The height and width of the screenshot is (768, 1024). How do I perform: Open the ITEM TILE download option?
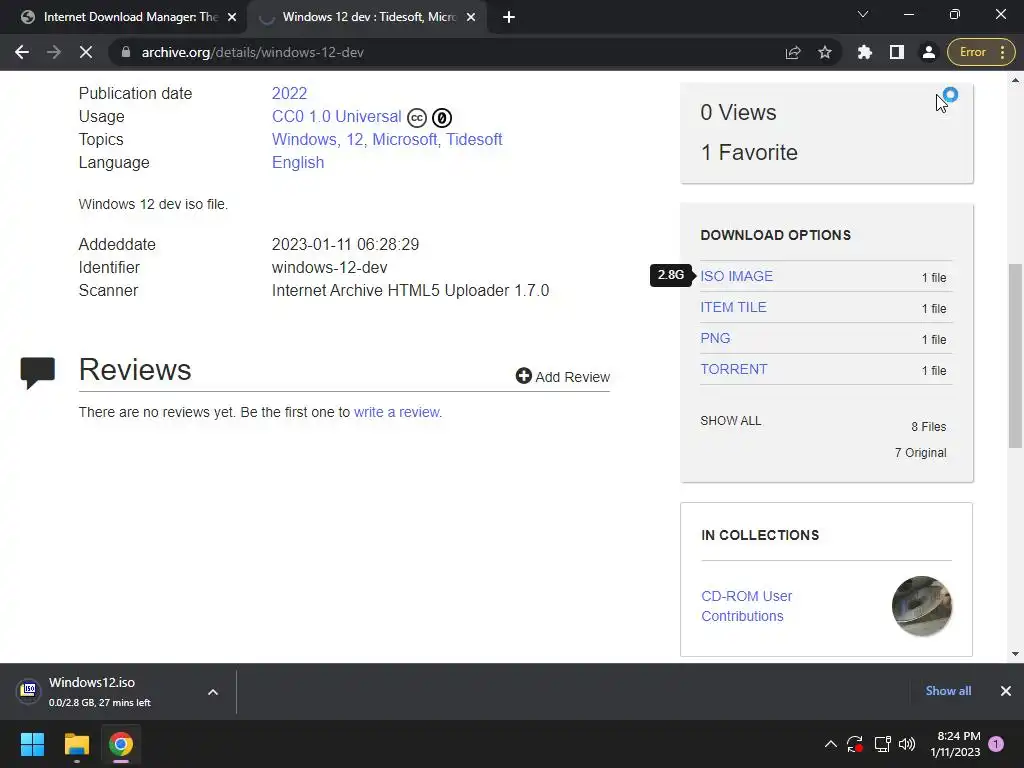(x=733, y=307)
